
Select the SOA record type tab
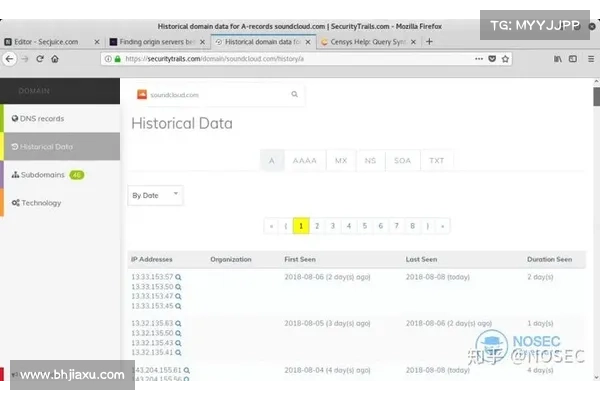[403, 161]
